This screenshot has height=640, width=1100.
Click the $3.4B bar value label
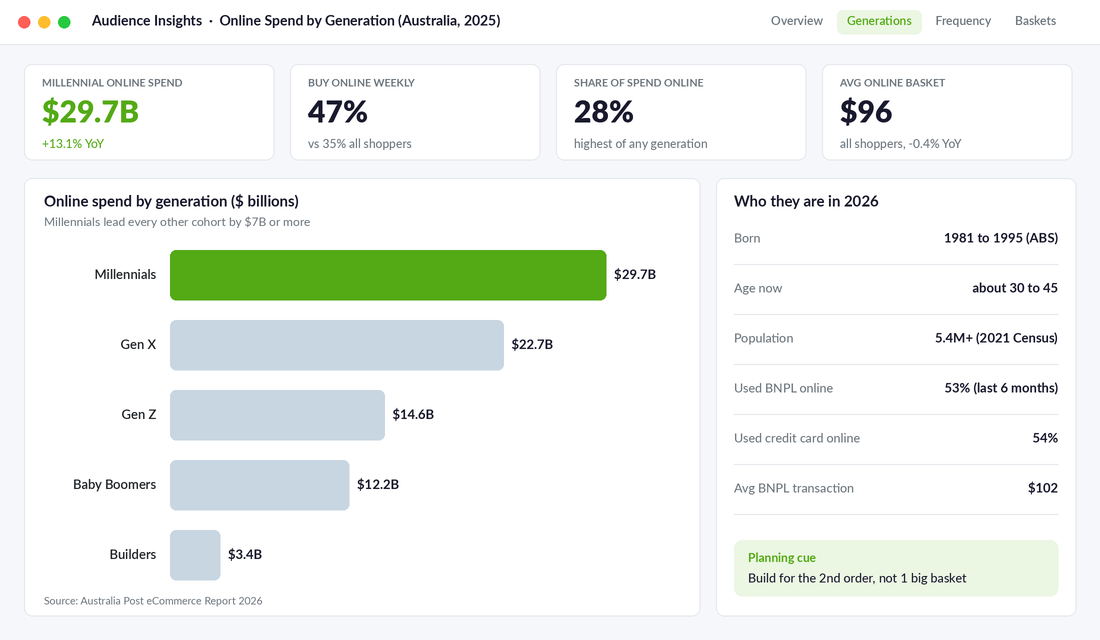click(245, 554)
